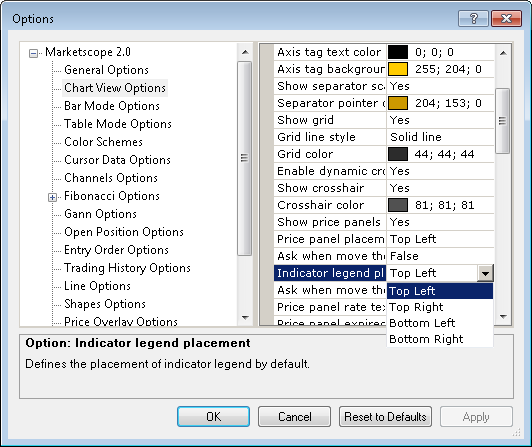Pick the Grid color swatch

[x=398, y=154]
